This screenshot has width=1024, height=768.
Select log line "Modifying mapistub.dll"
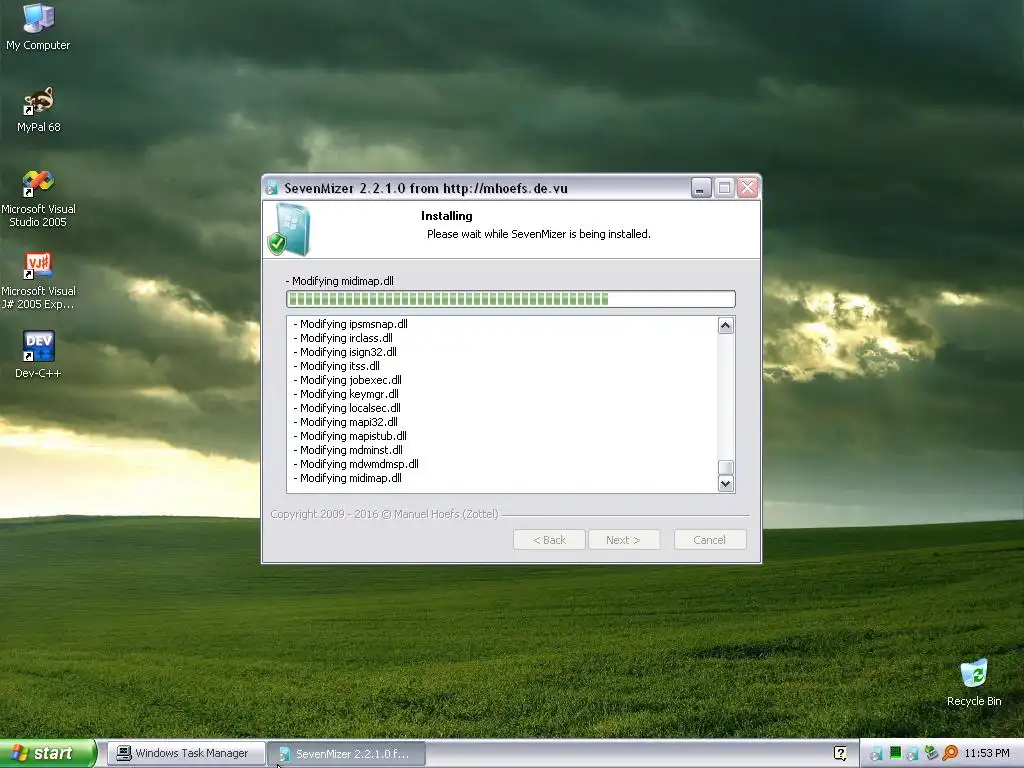[x=351, y=436]
